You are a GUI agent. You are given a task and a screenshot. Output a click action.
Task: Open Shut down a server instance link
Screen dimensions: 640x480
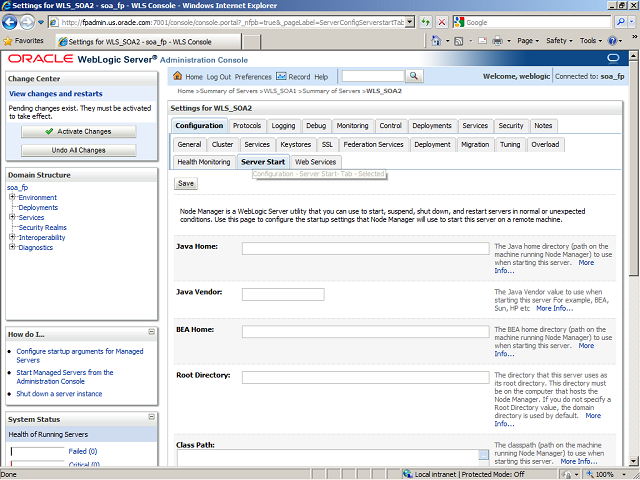(x=59, y=394)
